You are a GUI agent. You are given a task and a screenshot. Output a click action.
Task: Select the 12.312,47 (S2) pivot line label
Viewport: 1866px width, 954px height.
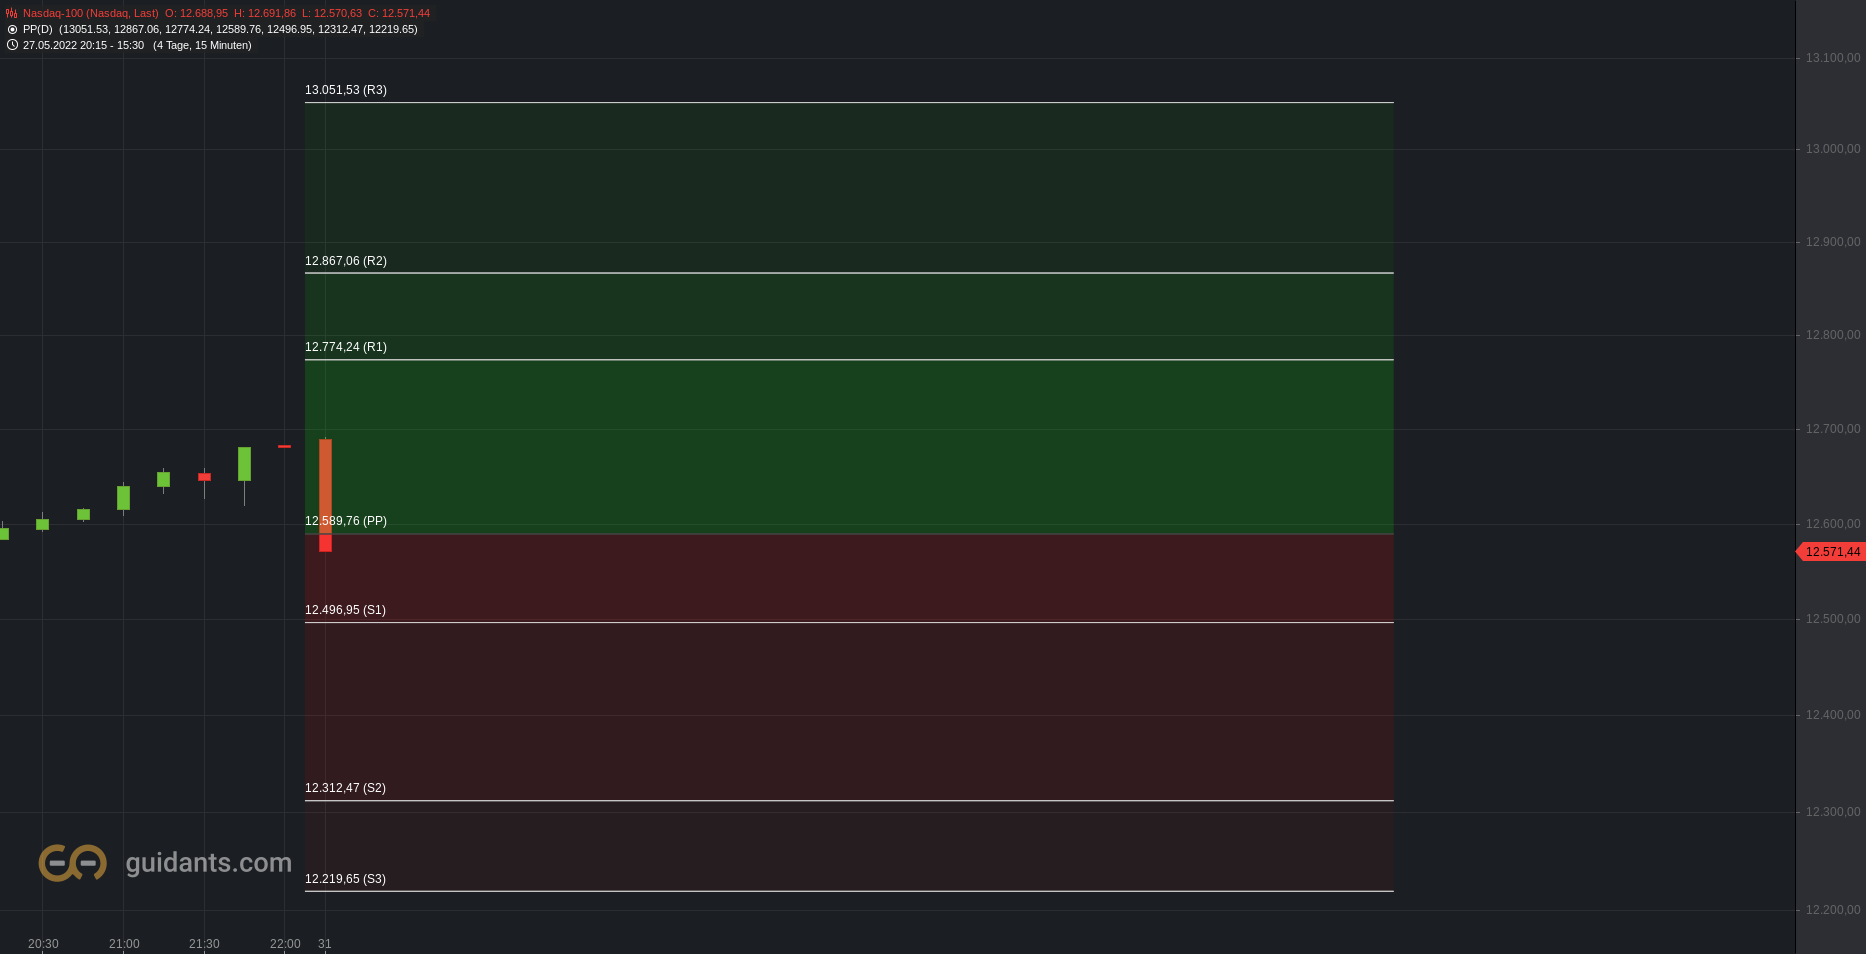pos(345,788)
